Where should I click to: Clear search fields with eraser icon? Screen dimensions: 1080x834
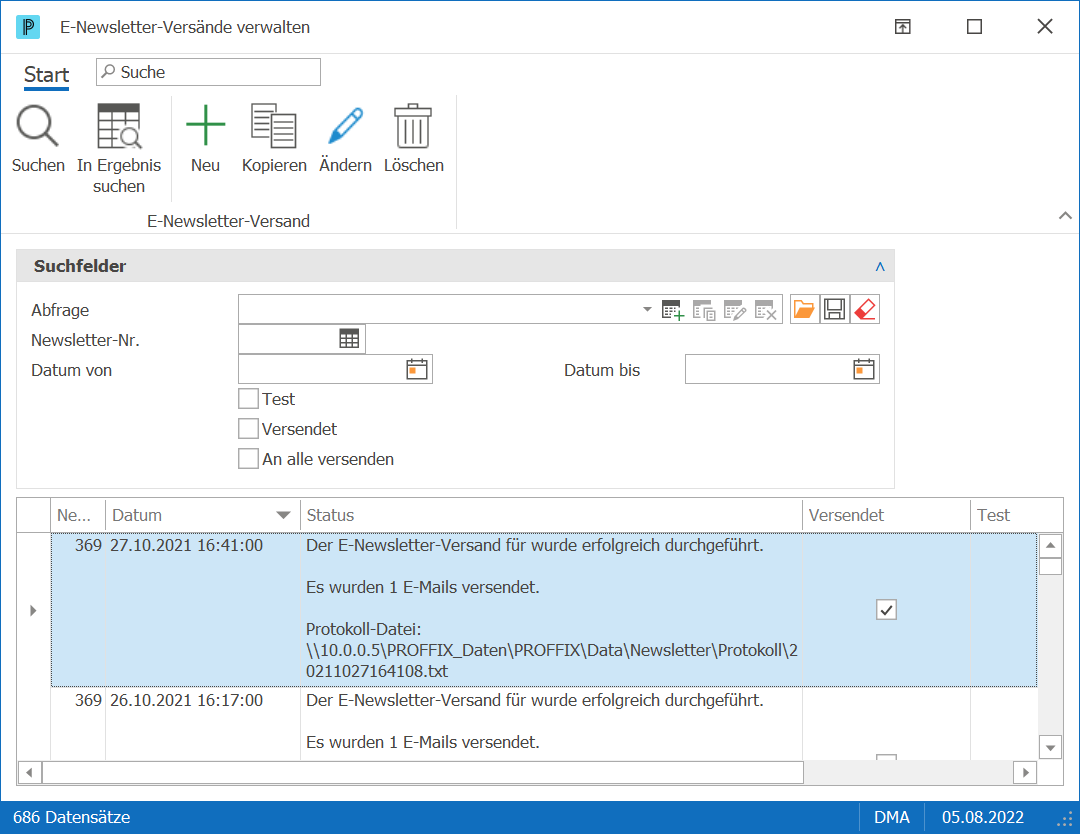pyautogui.click(x=864, y=309)
